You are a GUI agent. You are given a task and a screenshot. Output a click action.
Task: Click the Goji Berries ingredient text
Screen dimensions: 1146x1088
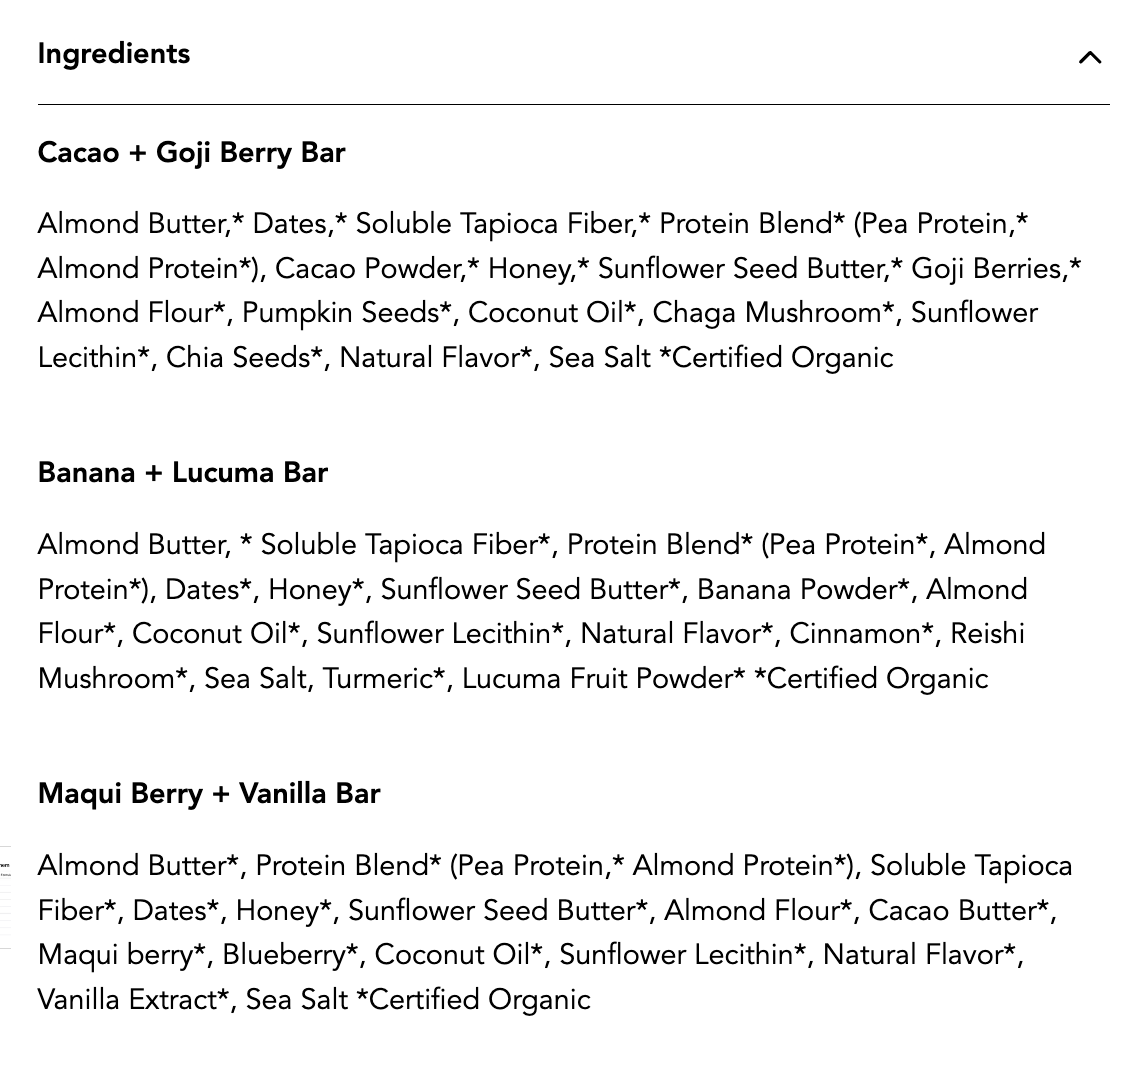pos(989,268)
